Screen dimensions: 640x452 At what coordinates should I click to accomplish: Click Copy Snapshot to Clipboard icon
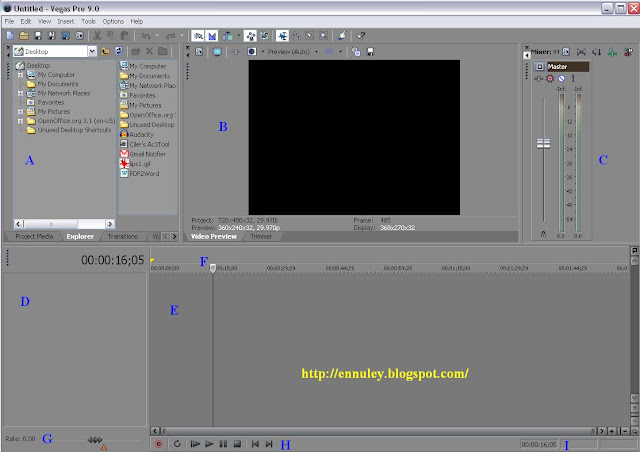(x=356, y=52)
